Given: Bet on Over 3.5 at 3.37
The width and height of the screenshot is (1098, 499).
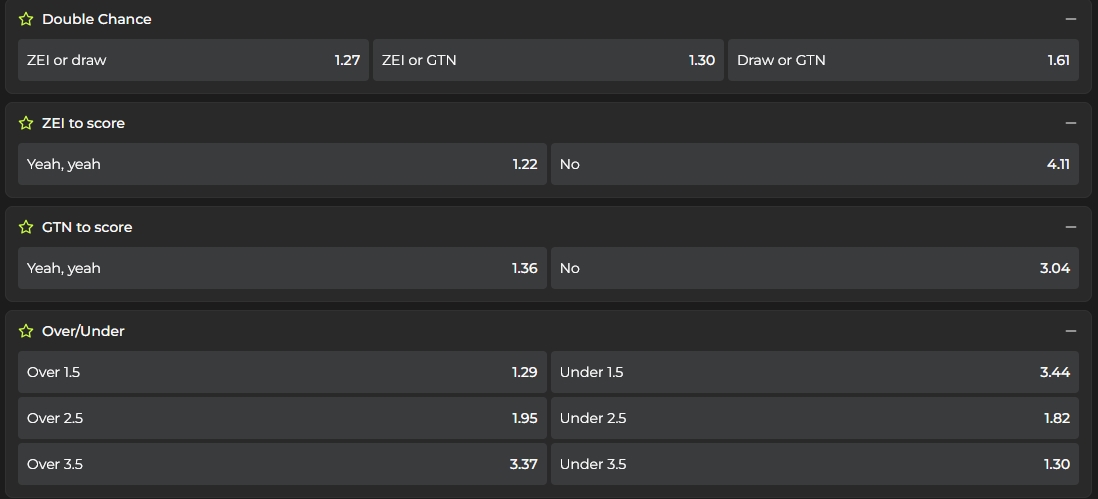Looking at the screenshot, I should pyautogui.click(x=282, y=464).
